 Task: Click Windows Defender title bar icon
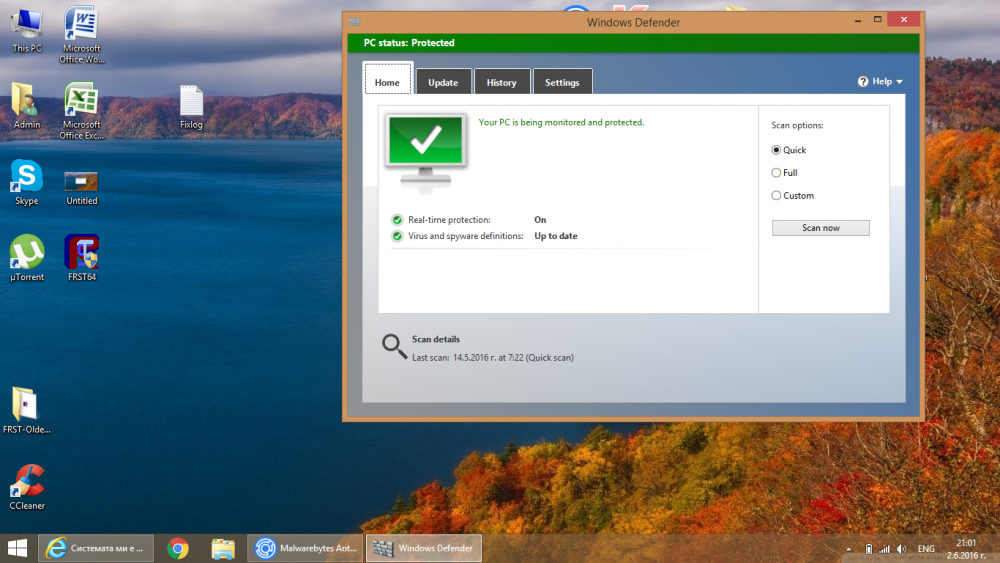[x=355, y=22]
